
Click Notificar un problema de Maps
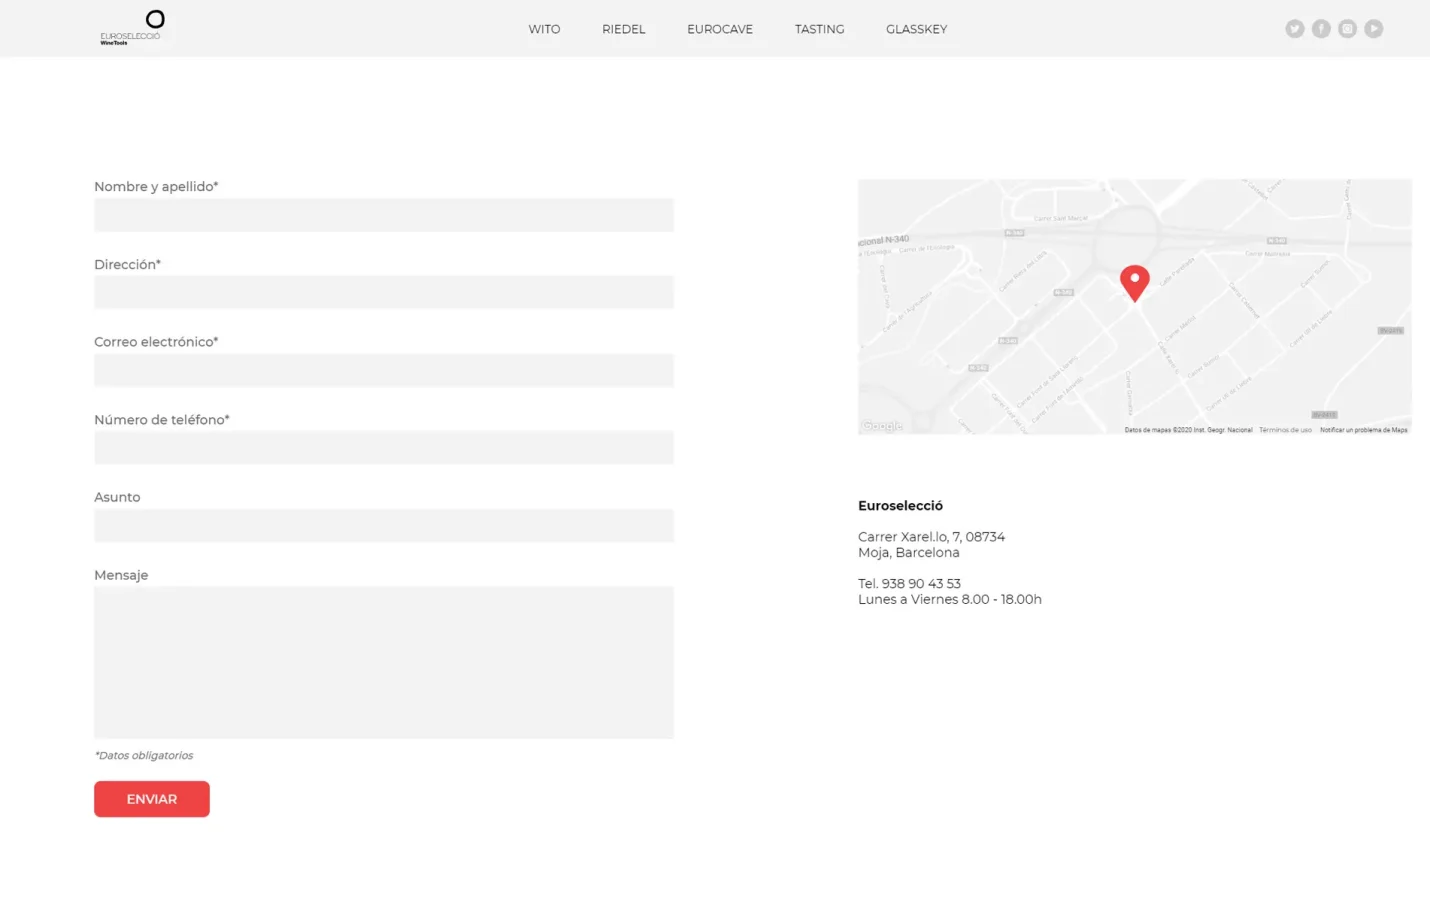click(1363, 430)
